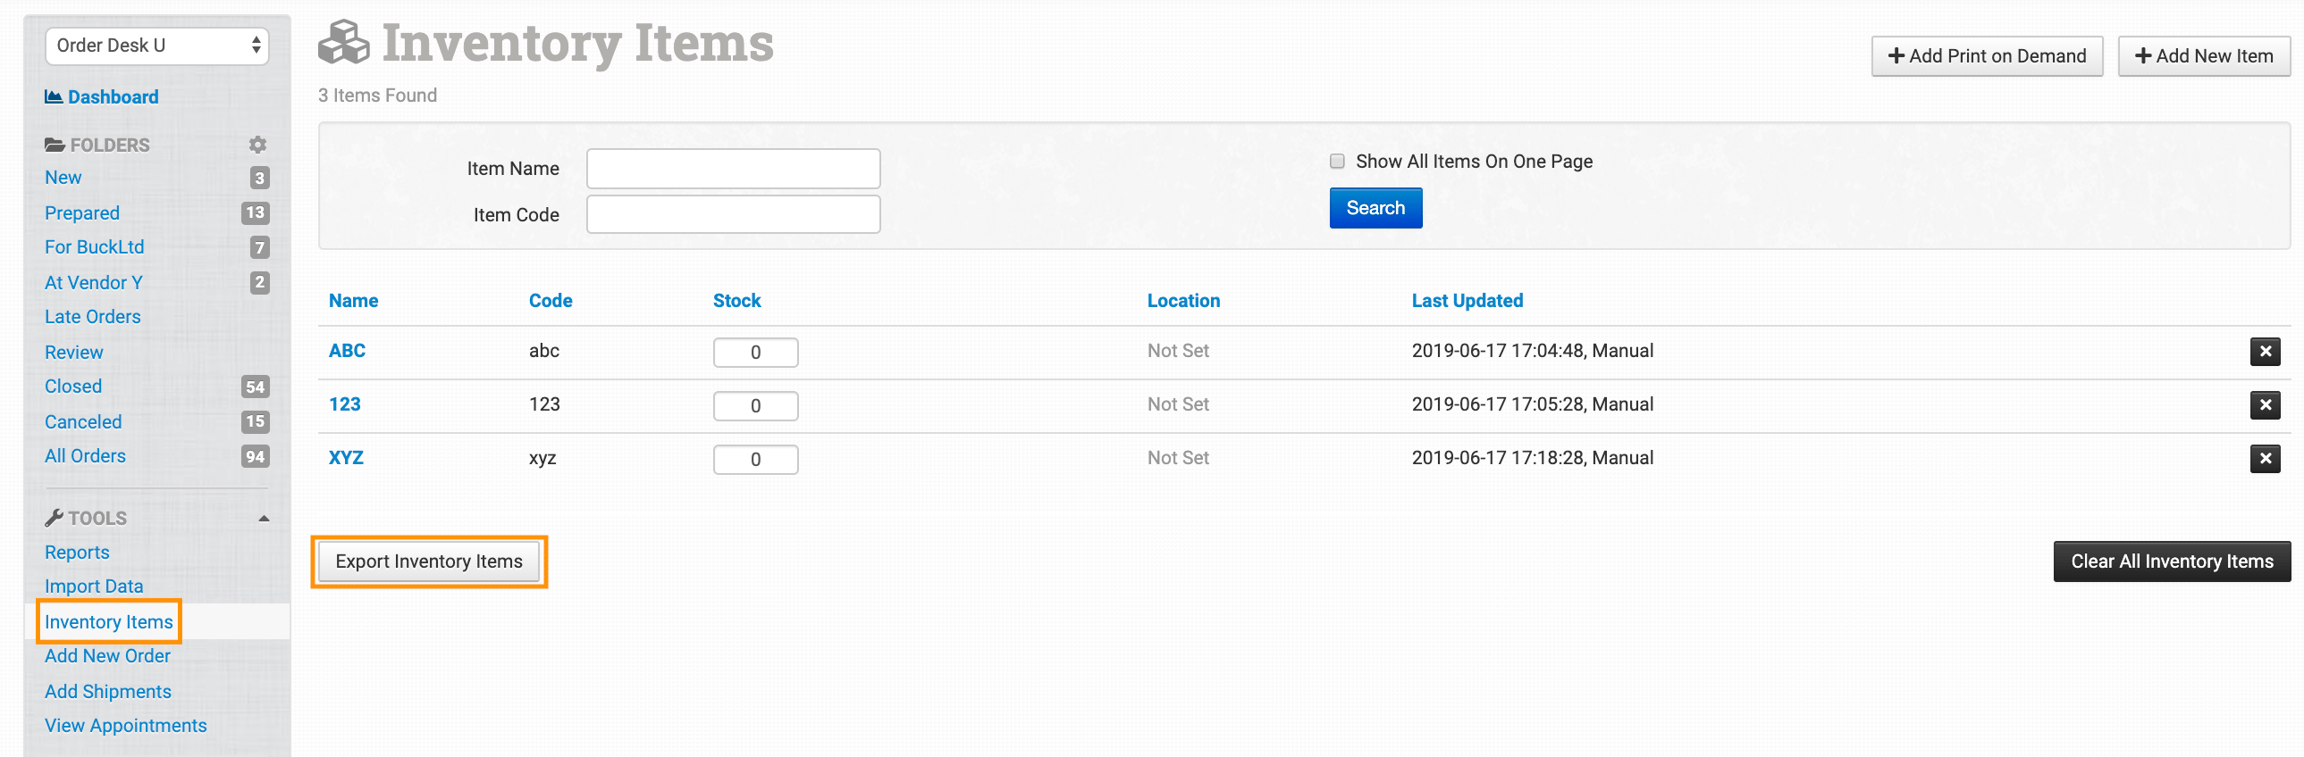Click the blue Search button
The height and width of the screenshot is (757, 2304).
(x=1375, y=208)
